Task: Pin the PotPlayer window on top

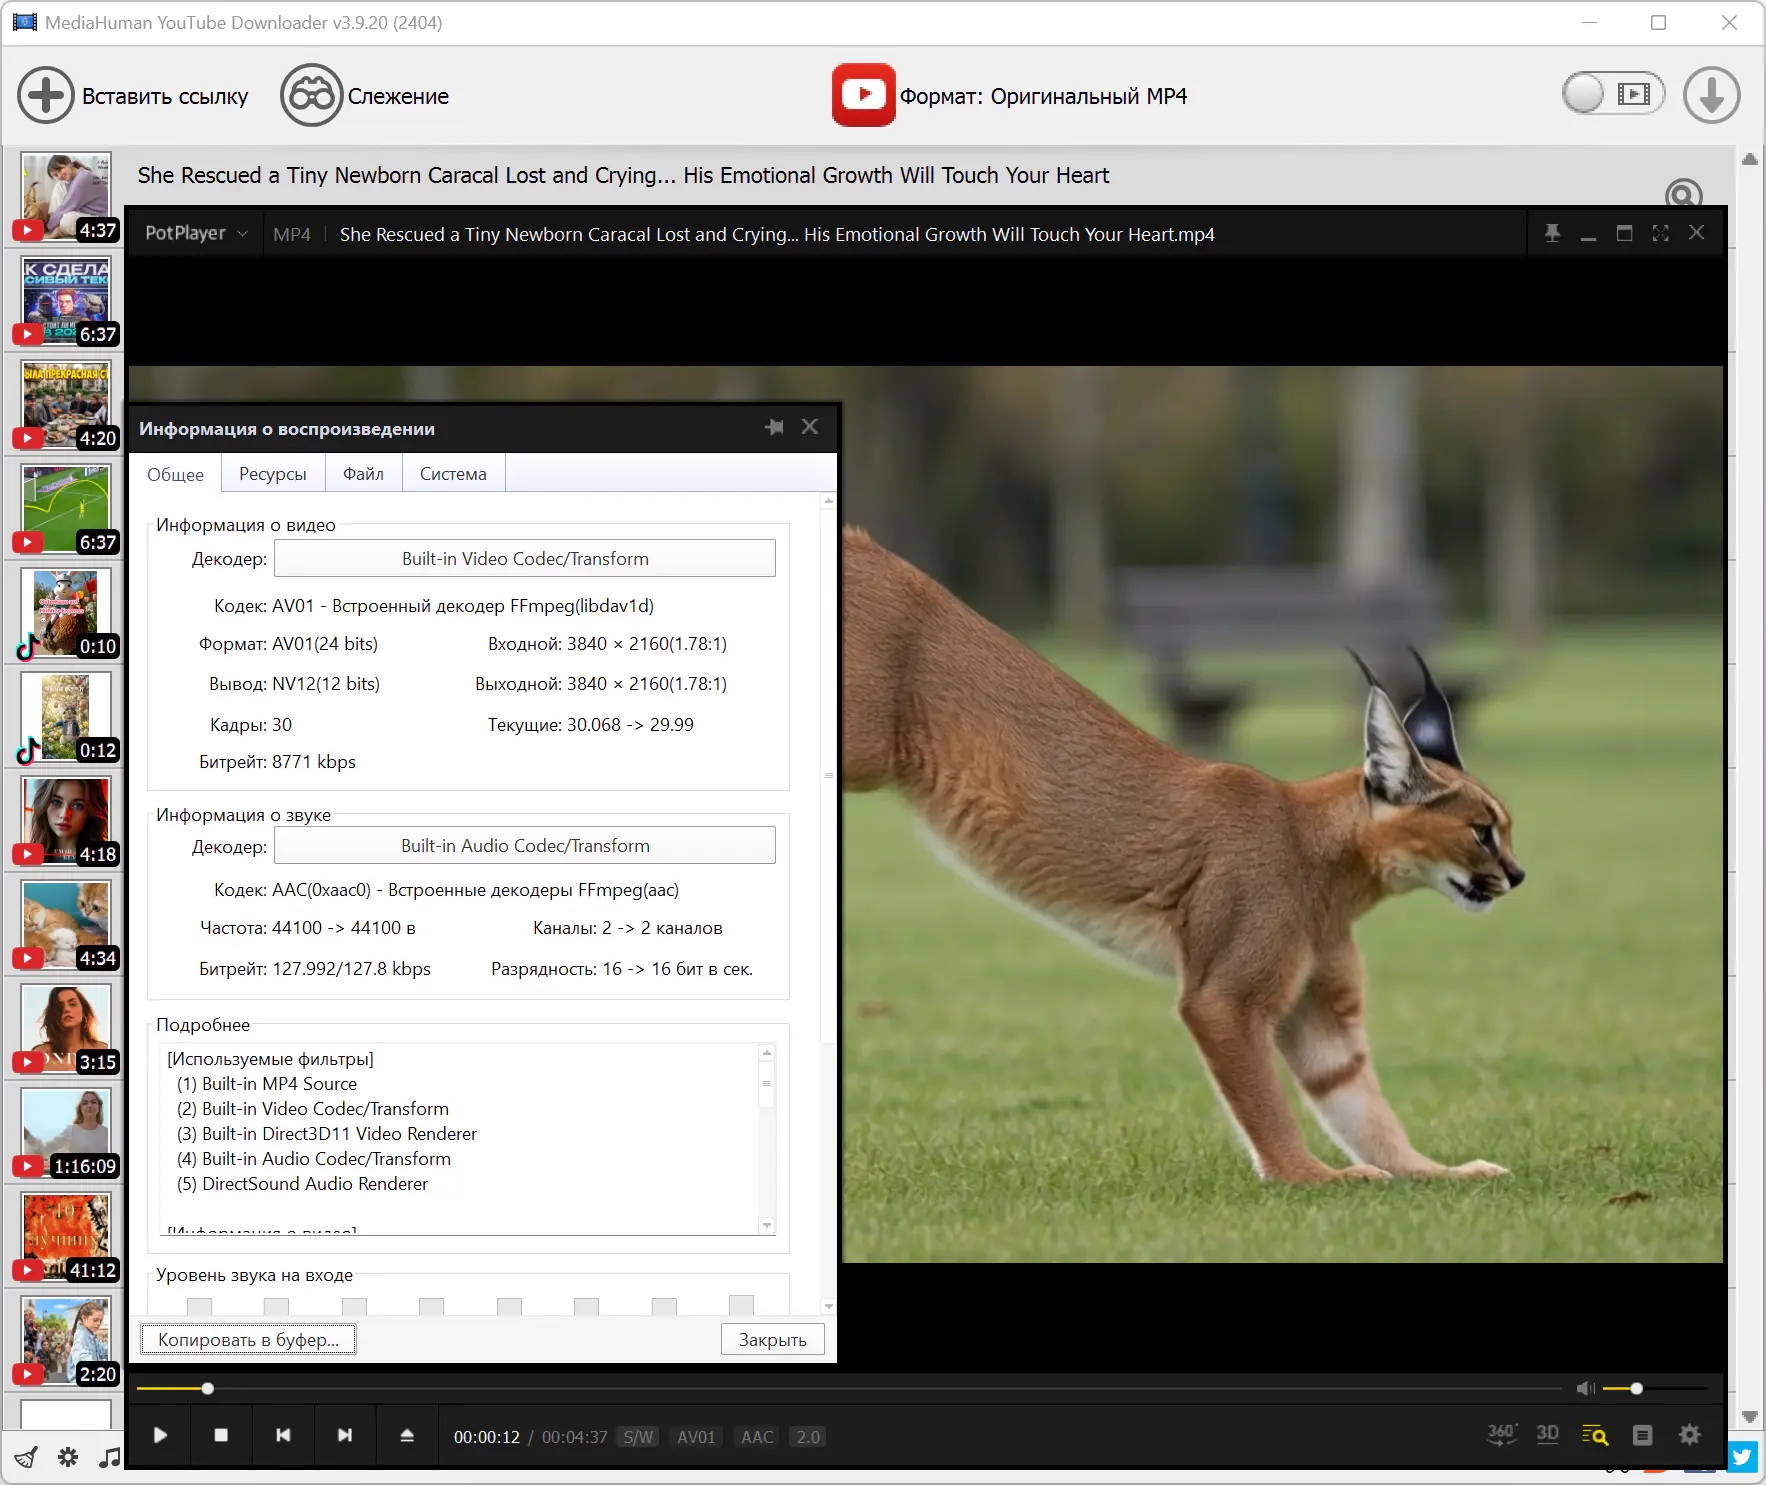Action: 1552,233
